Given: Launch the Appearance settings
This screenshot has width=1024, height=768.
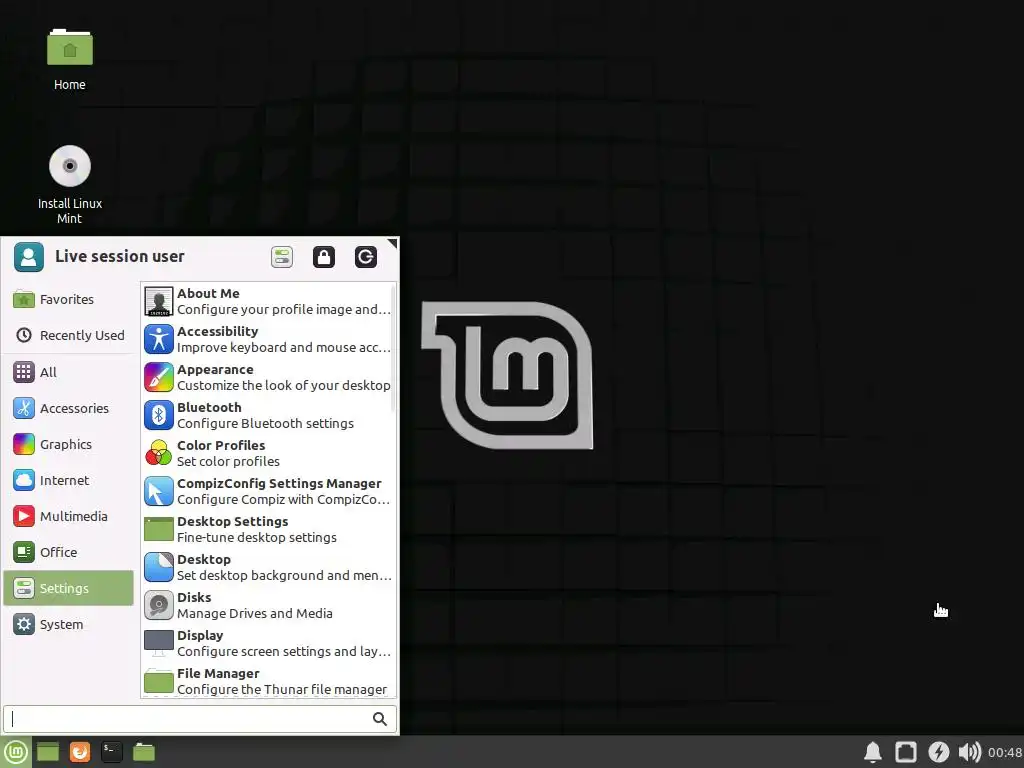Looking at the screenshot, I should click(268, 377).
